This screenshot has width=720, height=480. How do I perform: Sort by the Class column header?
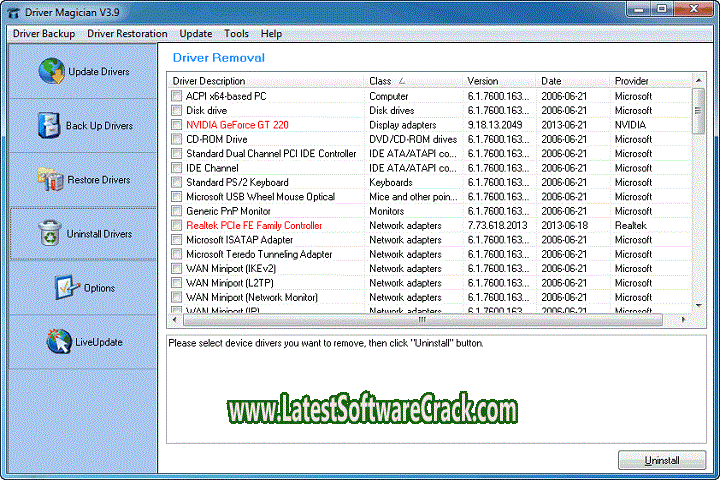380,81
